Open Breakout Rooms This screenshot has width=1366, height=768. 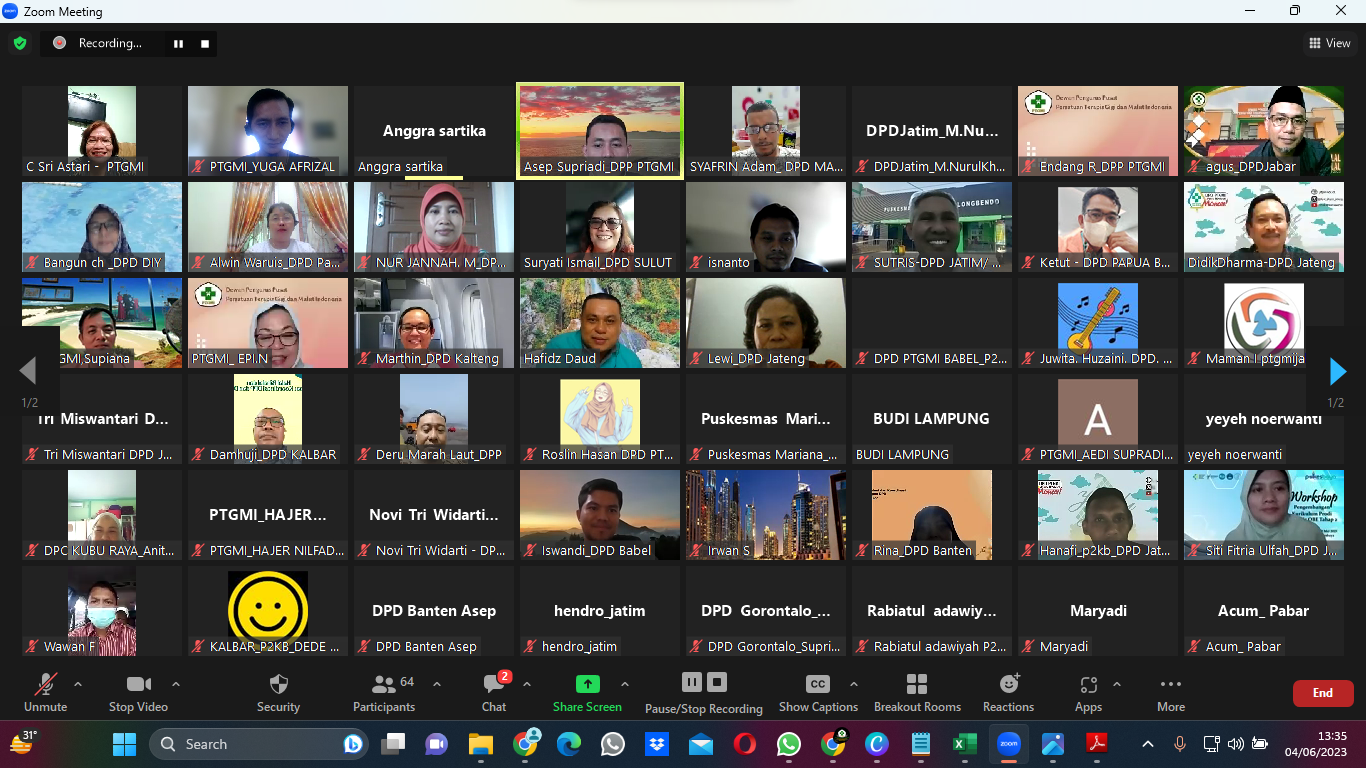917,693
